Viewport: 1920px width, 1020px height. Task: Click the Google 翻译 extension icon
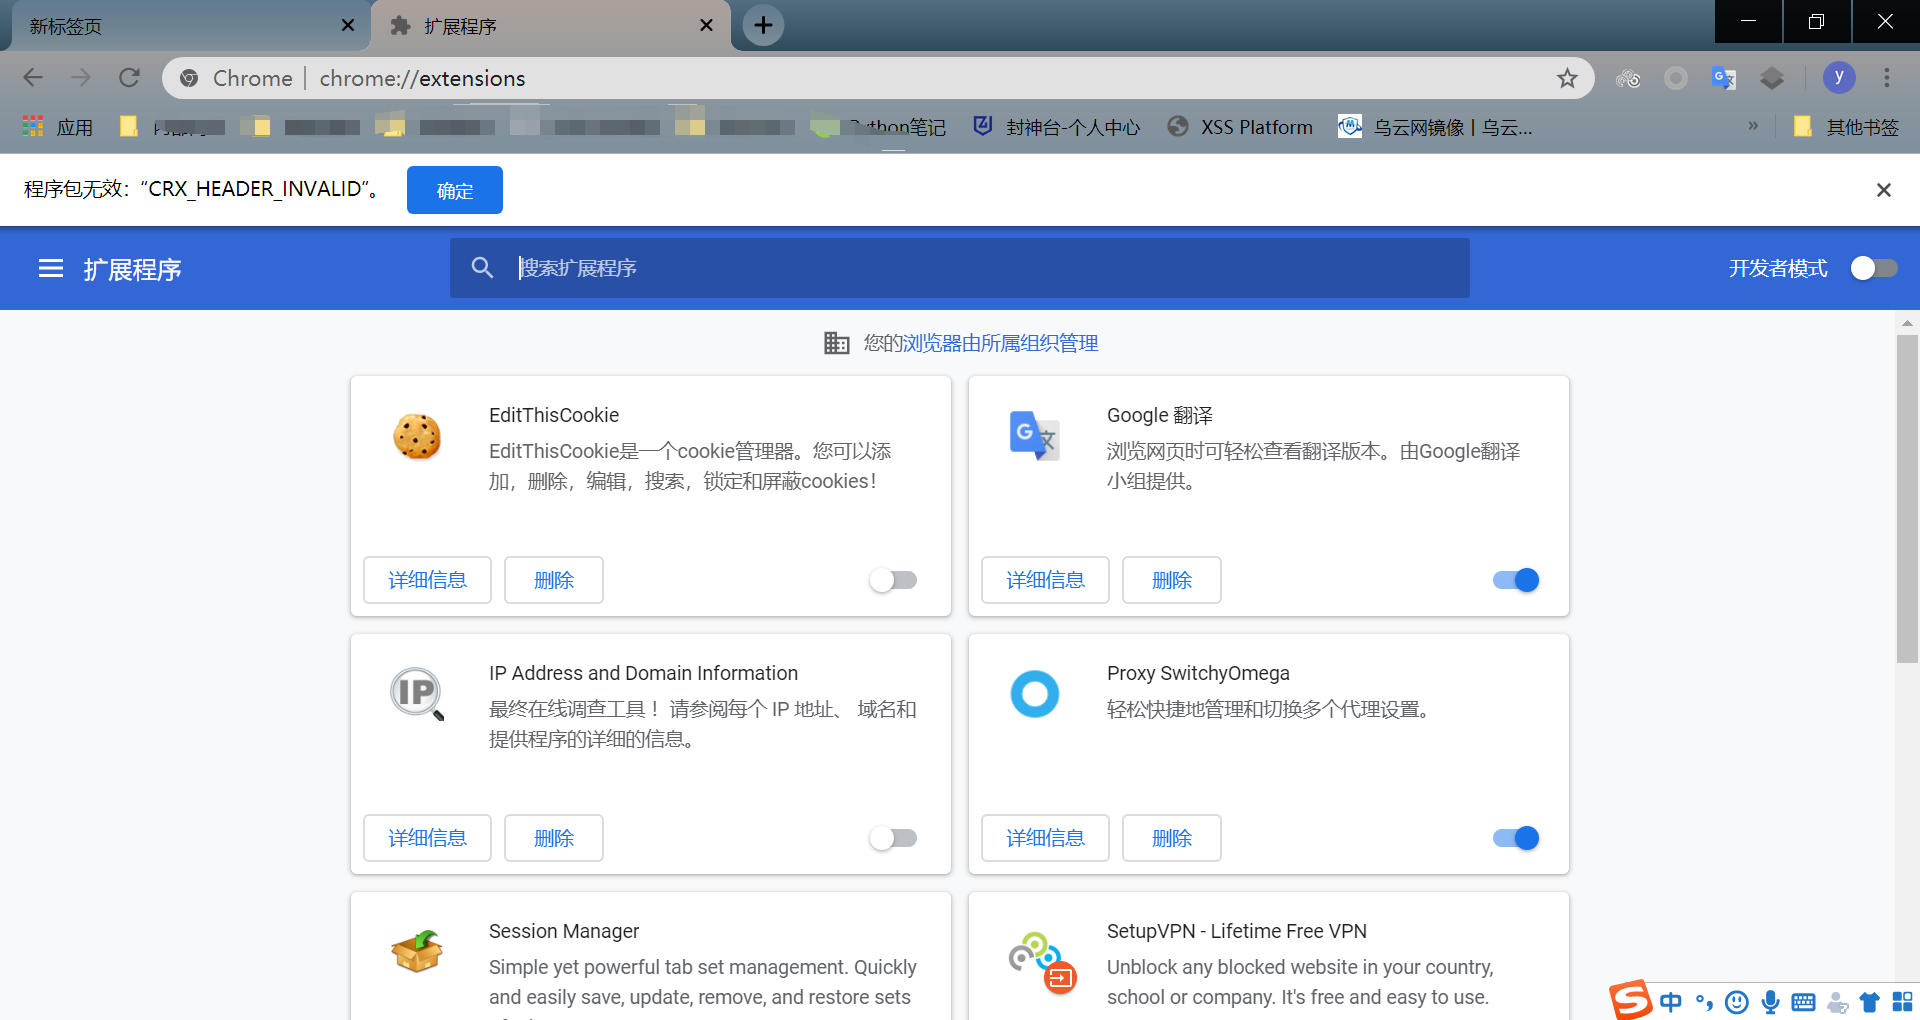(1035, 436)
